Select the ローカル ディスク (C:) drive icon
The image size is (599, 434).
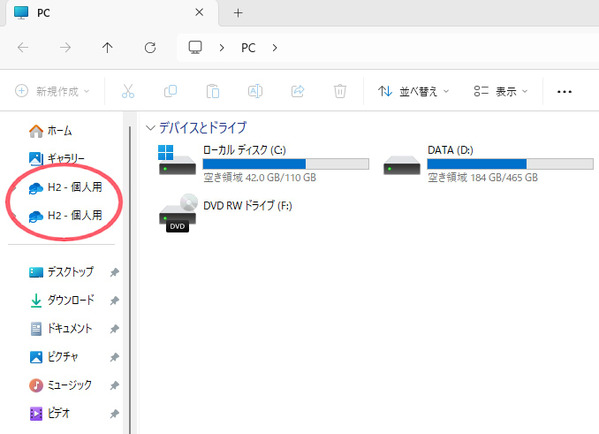coord(177,160)
